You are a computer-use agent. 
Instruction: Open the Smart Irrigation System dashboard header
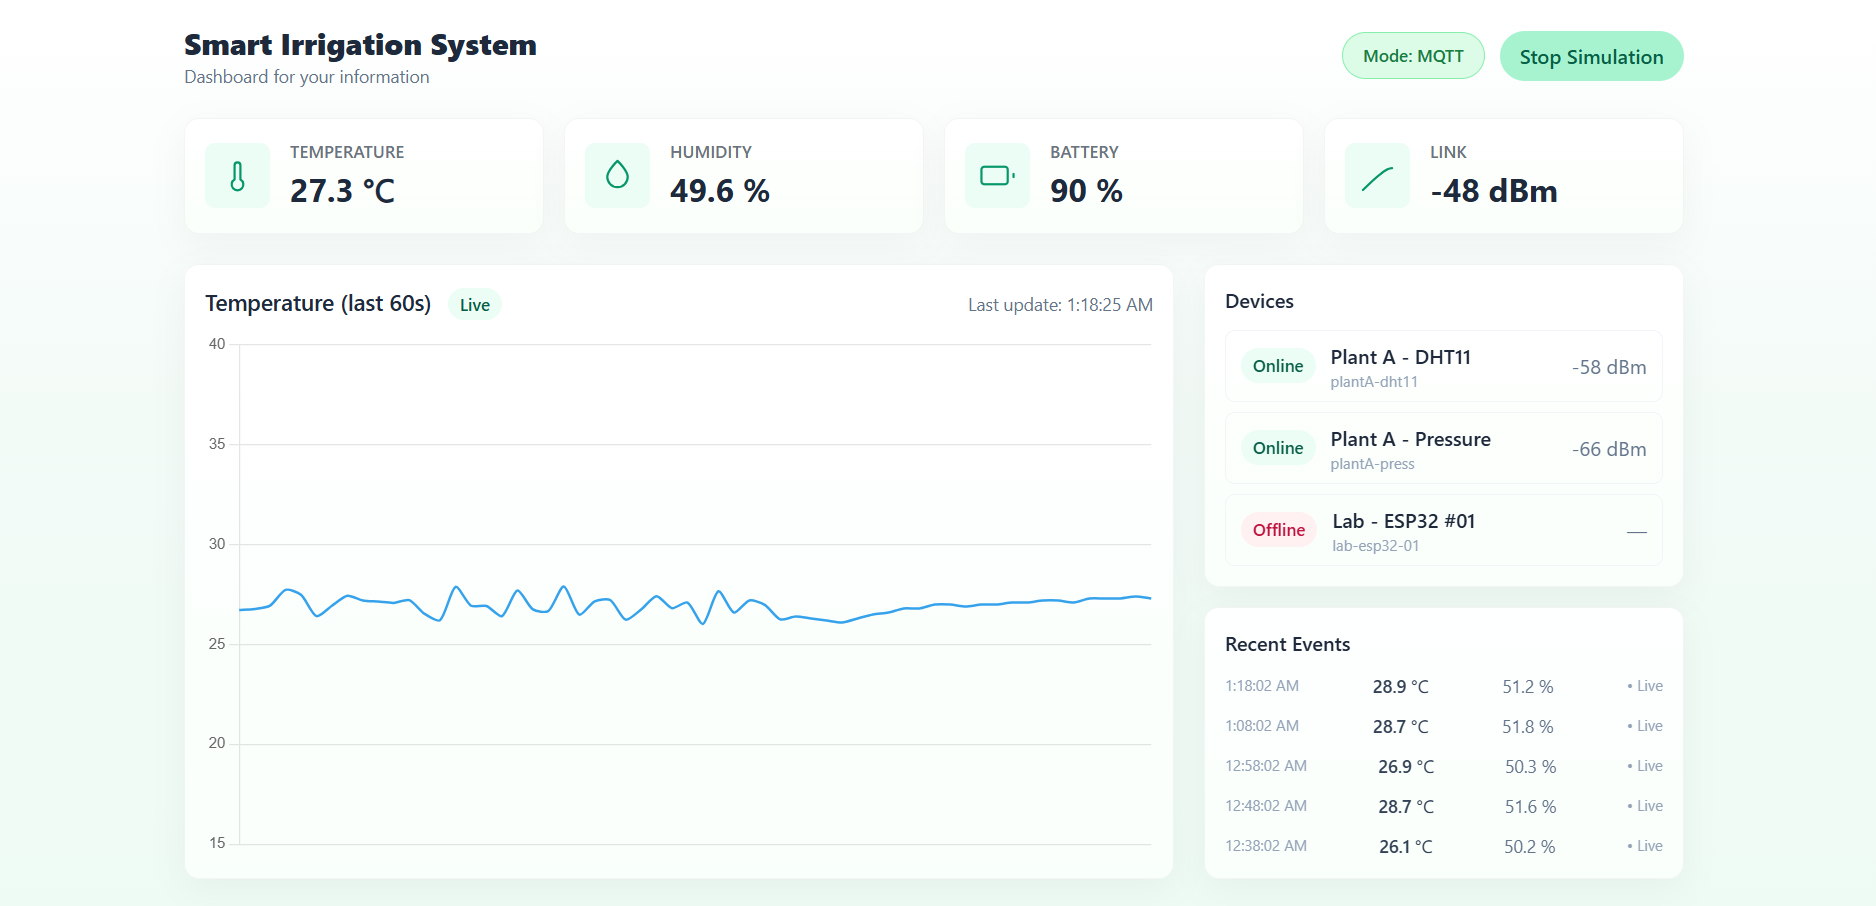pyautogui.click(x=360, y=45)
